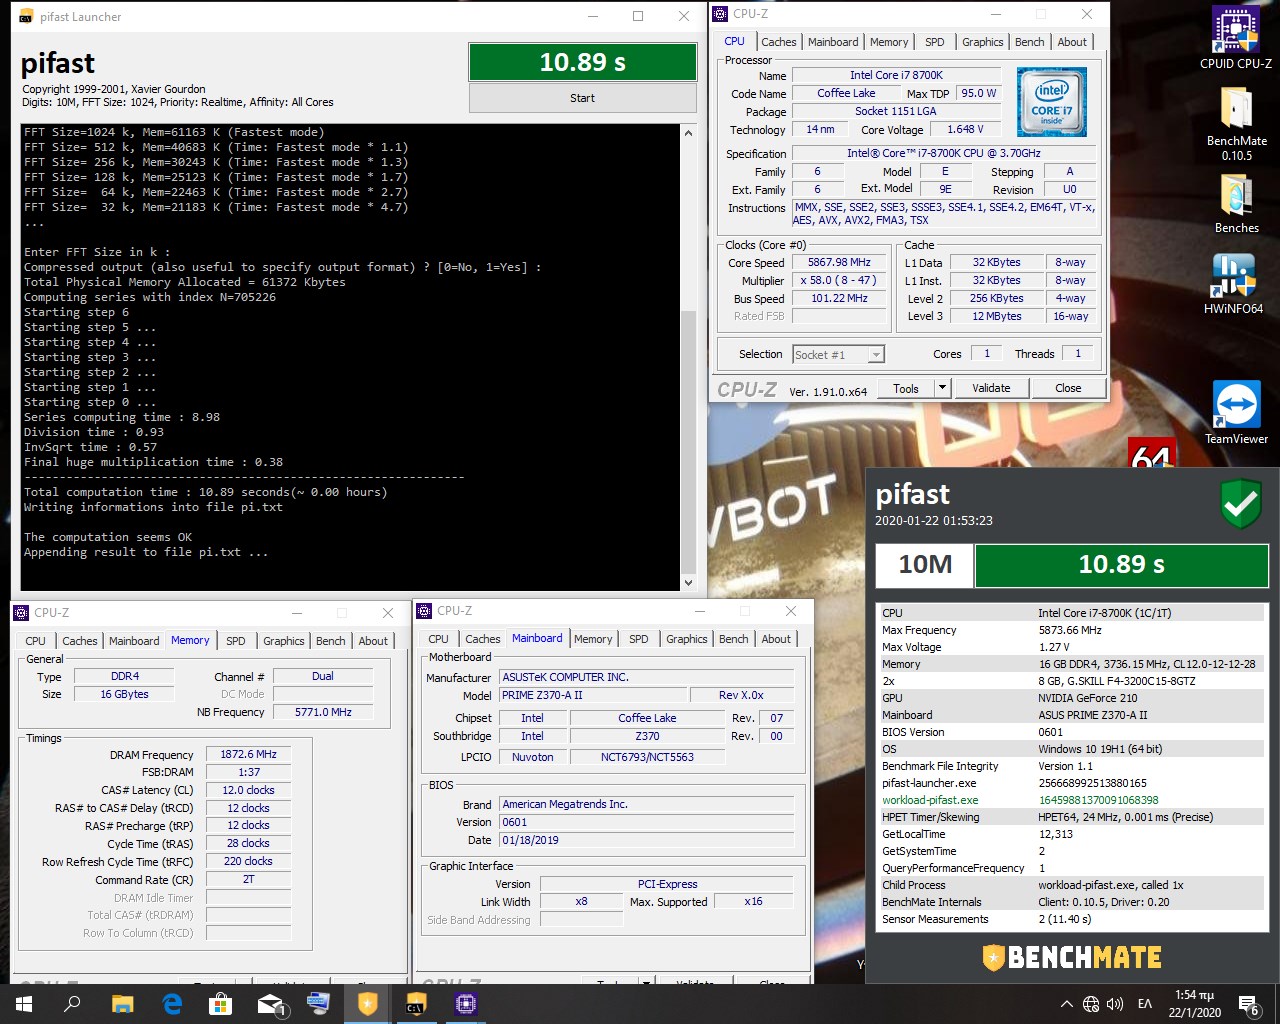Click the Intel Core i7 logo in CPU-Z
The image size is (1280, 1024).
pos(1051,102)
